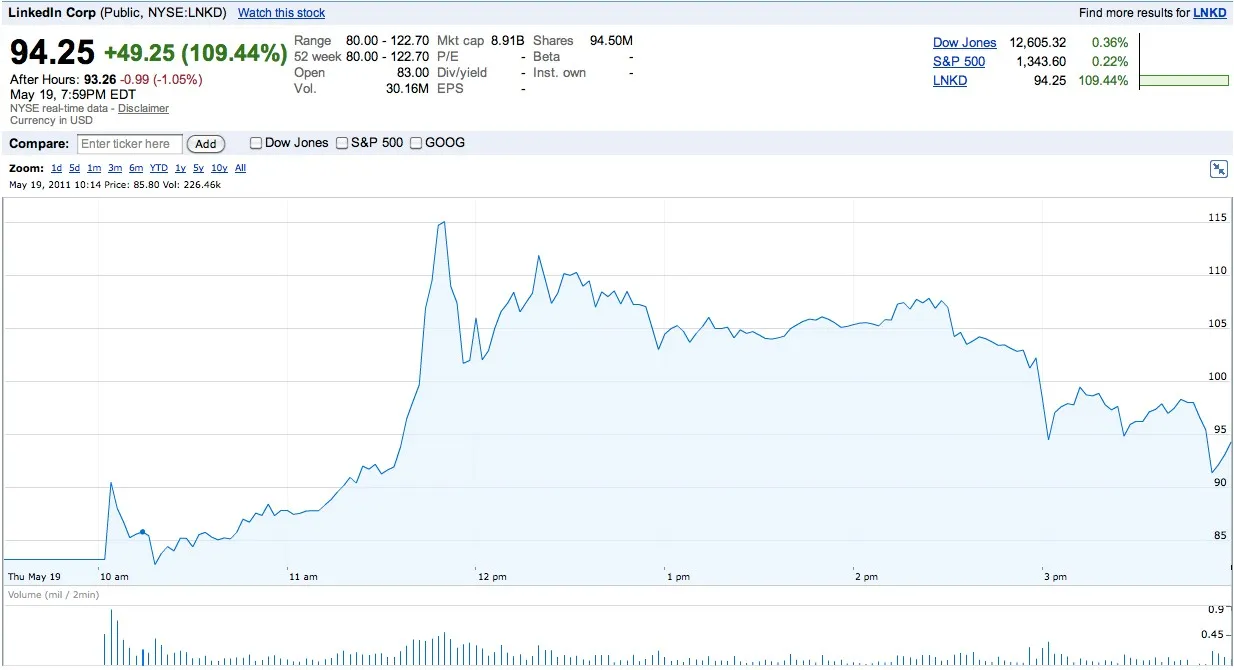Click the +49.25 (109.44%) change value
Image resolution: width=1234 pixels, height=670 pixels.
[x=195, y=53]
